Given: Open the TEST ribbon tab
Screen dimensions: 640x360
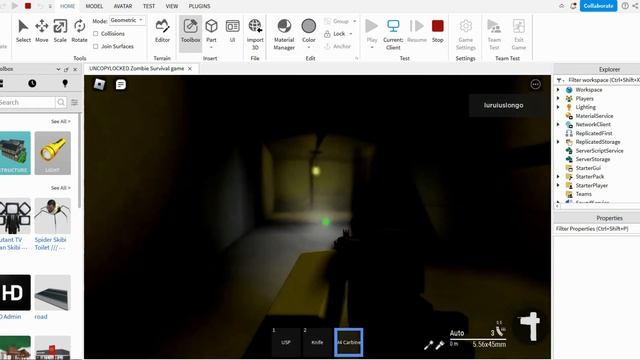Looking at the screenshot, I should [149, 6].
